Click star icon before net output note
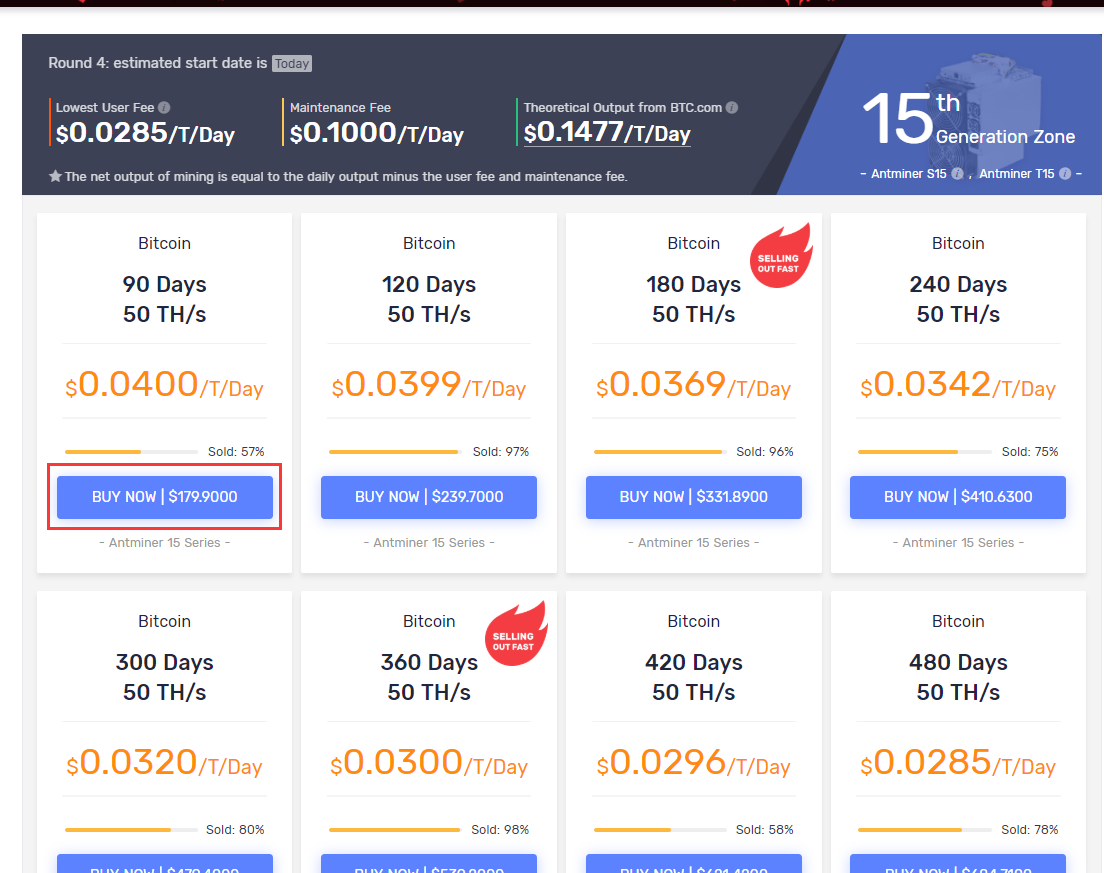The width and height of the screenshot is (1104, 873). tap(55, 176)
